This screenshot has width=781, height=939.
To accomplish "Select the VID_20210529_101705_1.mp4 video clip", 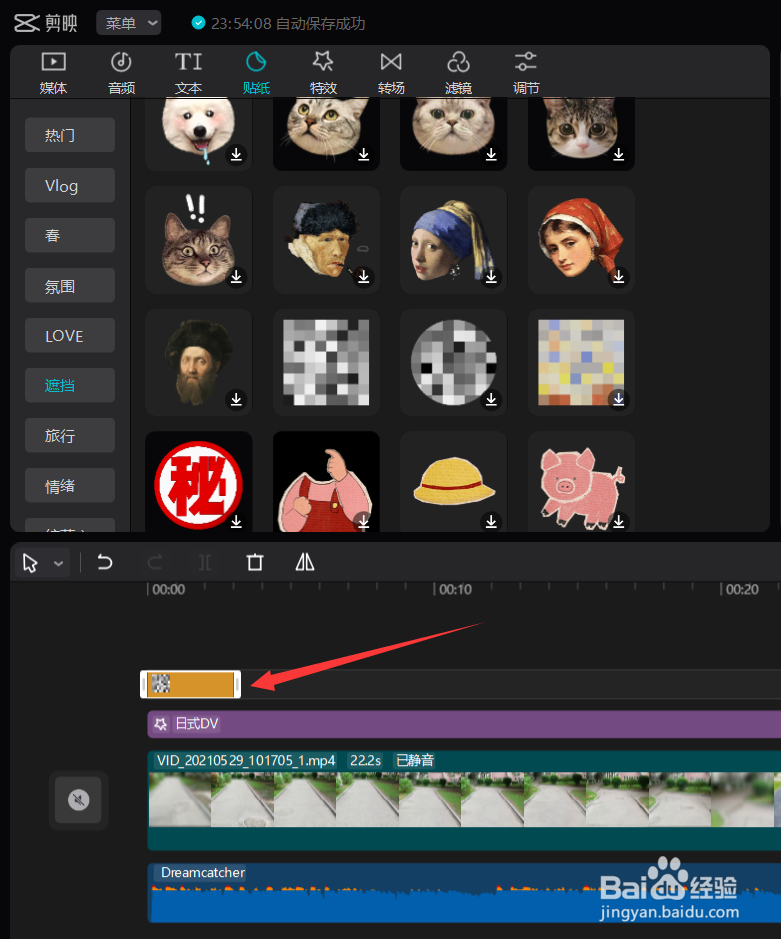I will click(x=464, y=799).
